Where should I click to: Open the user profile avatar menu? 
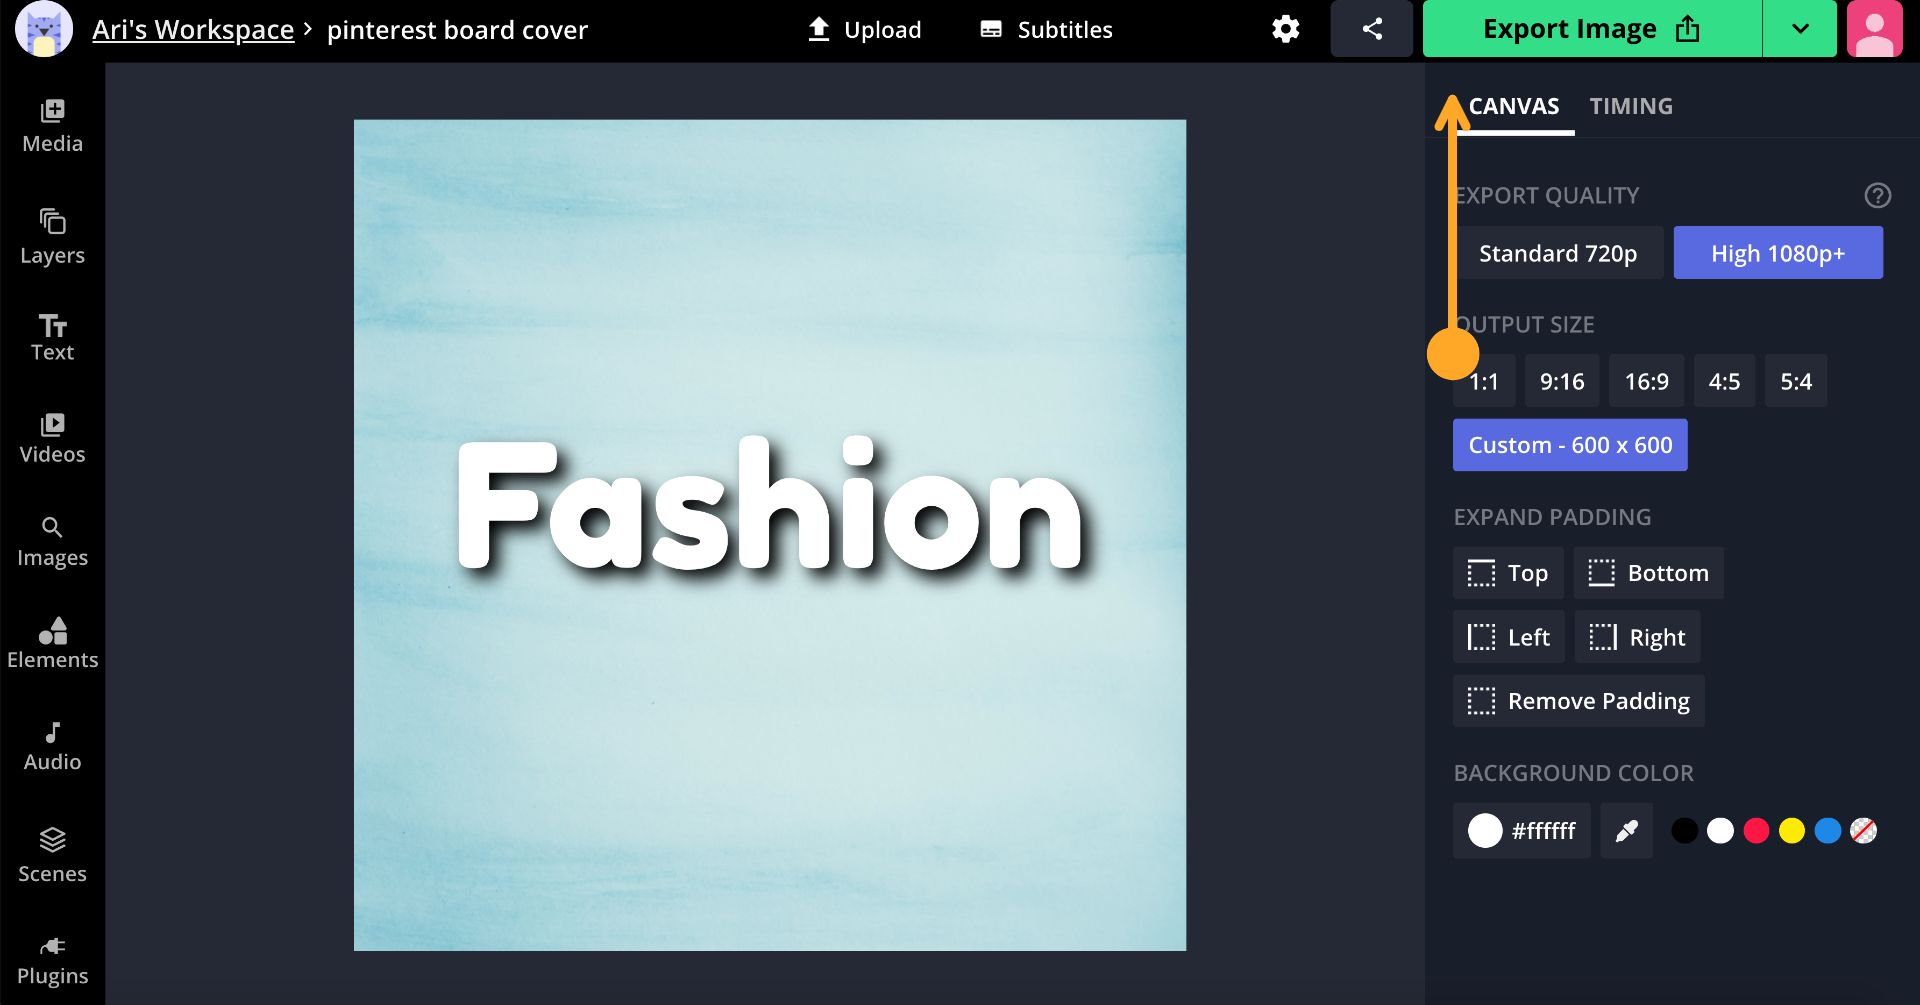point(1874,29)
